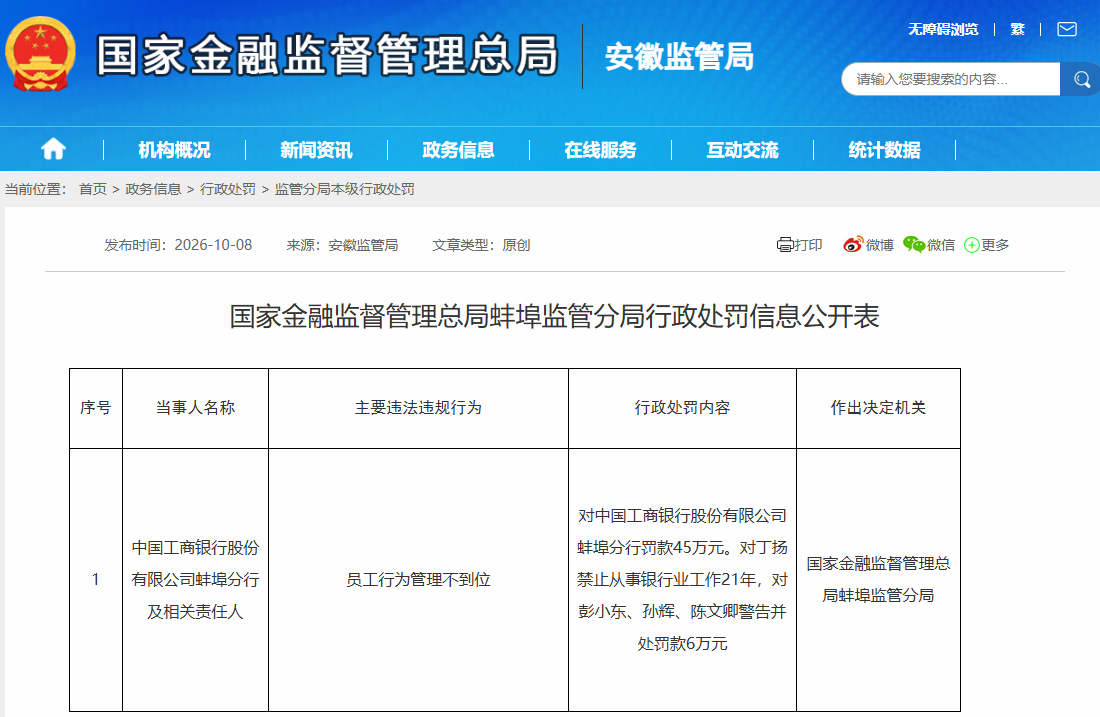Image resolution: width=1100 pixels, height=717 pixels.
Task: Open the envelope mail icon
Action: 1067,29
